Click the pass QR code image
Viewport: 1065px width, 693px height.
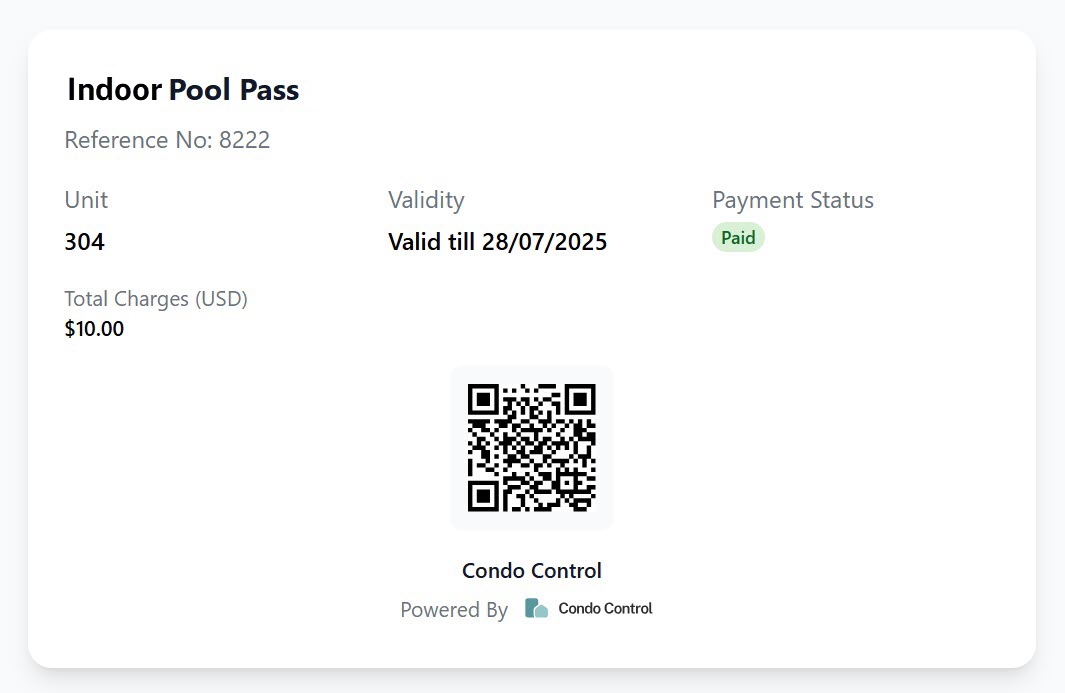tap(532, 448)
